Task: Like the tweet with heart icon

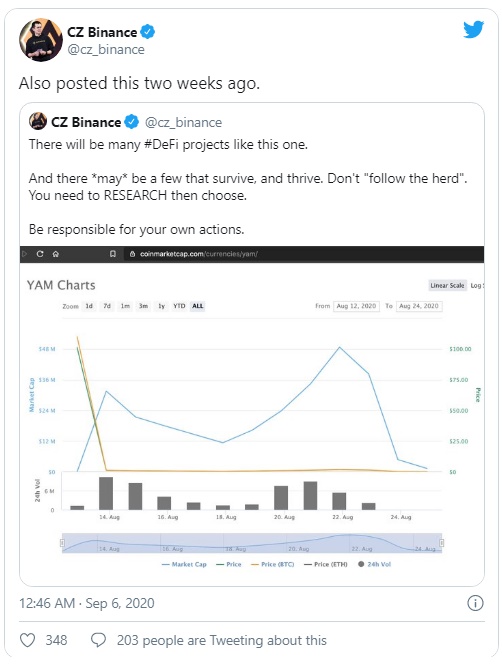Action: click(28, 640)
